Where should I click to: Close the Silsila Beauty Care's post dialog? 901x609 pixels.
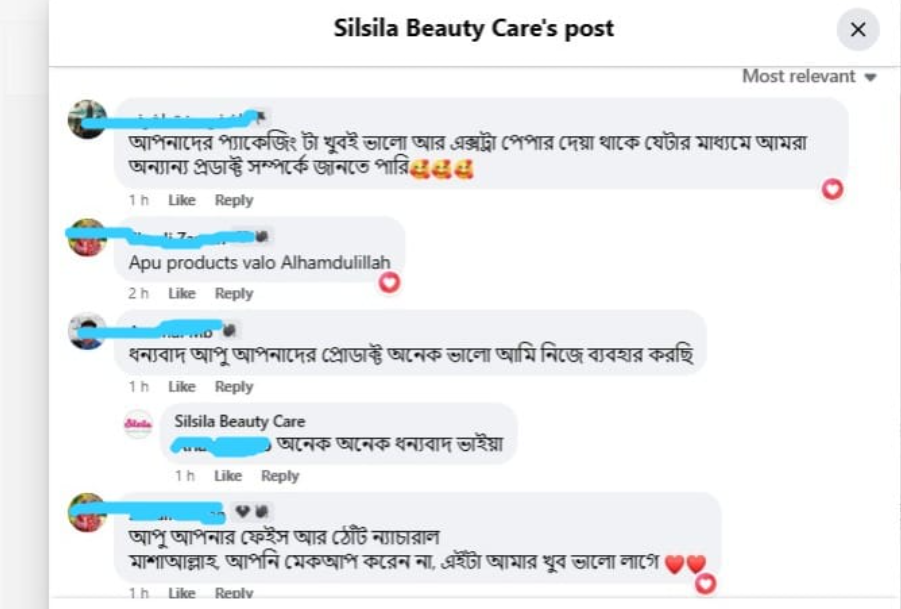point(857,30)
